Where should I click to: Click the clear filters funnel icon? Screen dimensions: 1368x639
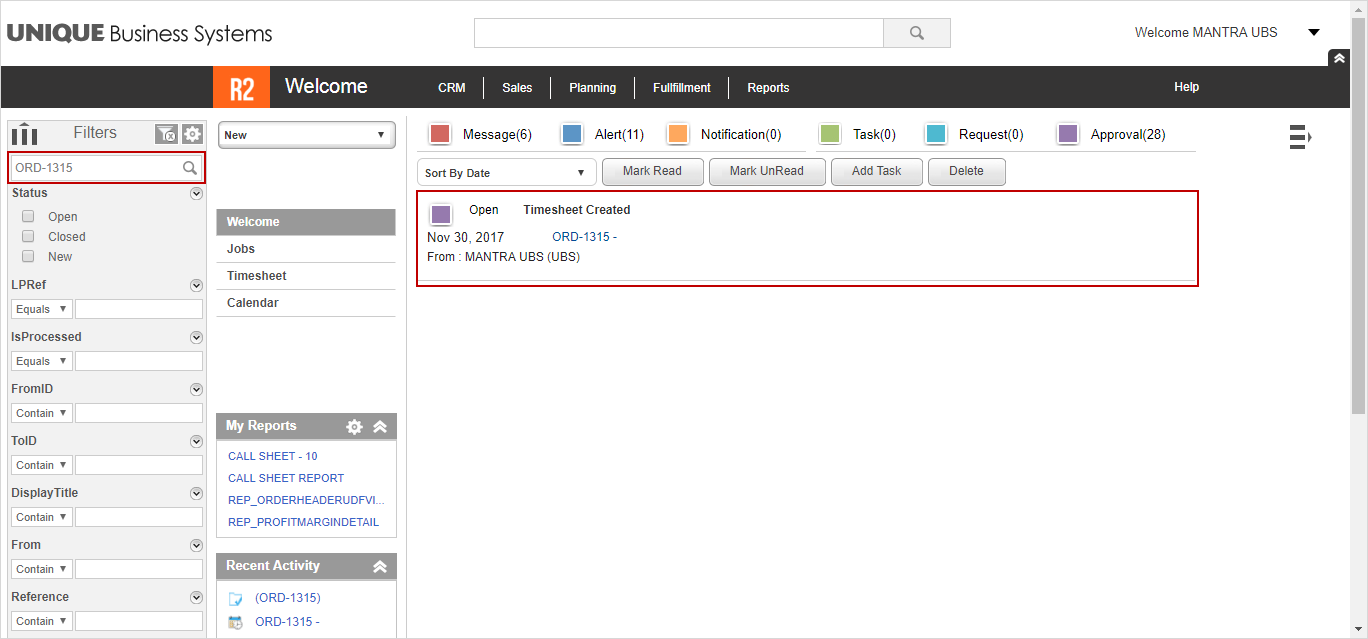(166, 134)
